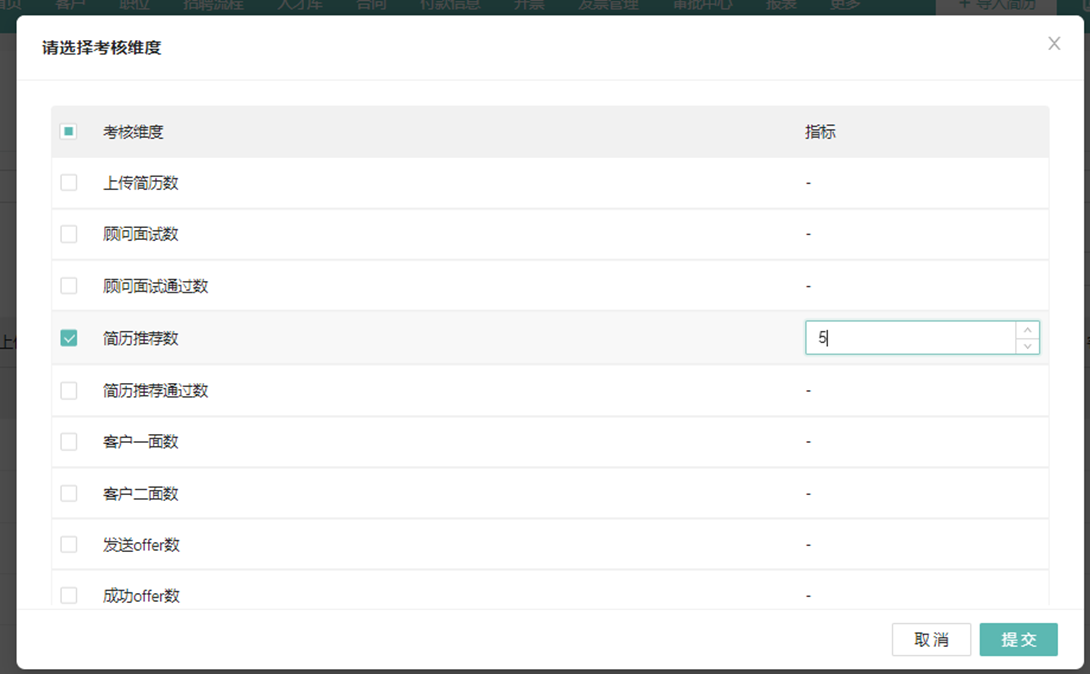Select the 发送offer数 row label
The image size is (1090, 674).
point(142,545)
